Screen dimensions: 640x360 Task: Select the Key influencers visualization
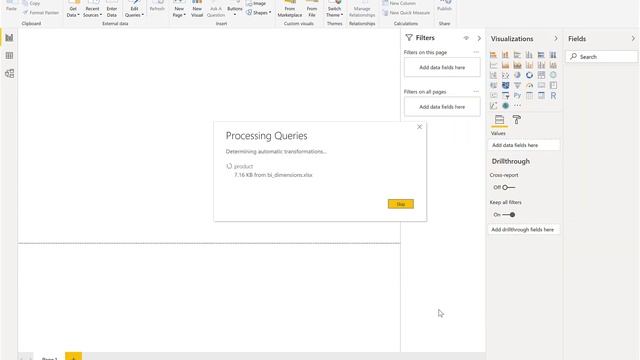493,106
